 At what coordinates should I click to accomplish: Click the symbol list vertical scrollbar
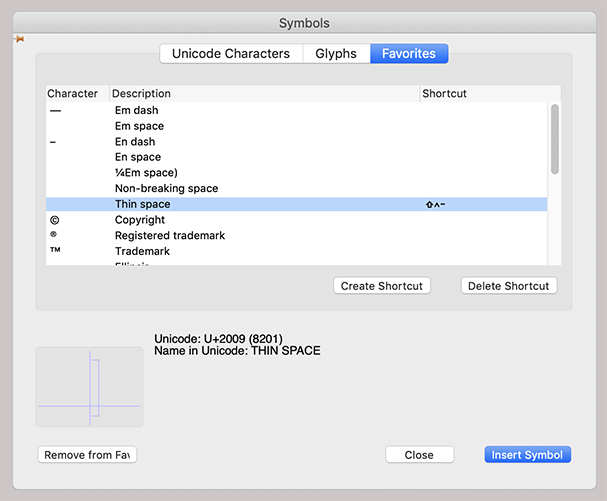(x=554, y=140)
